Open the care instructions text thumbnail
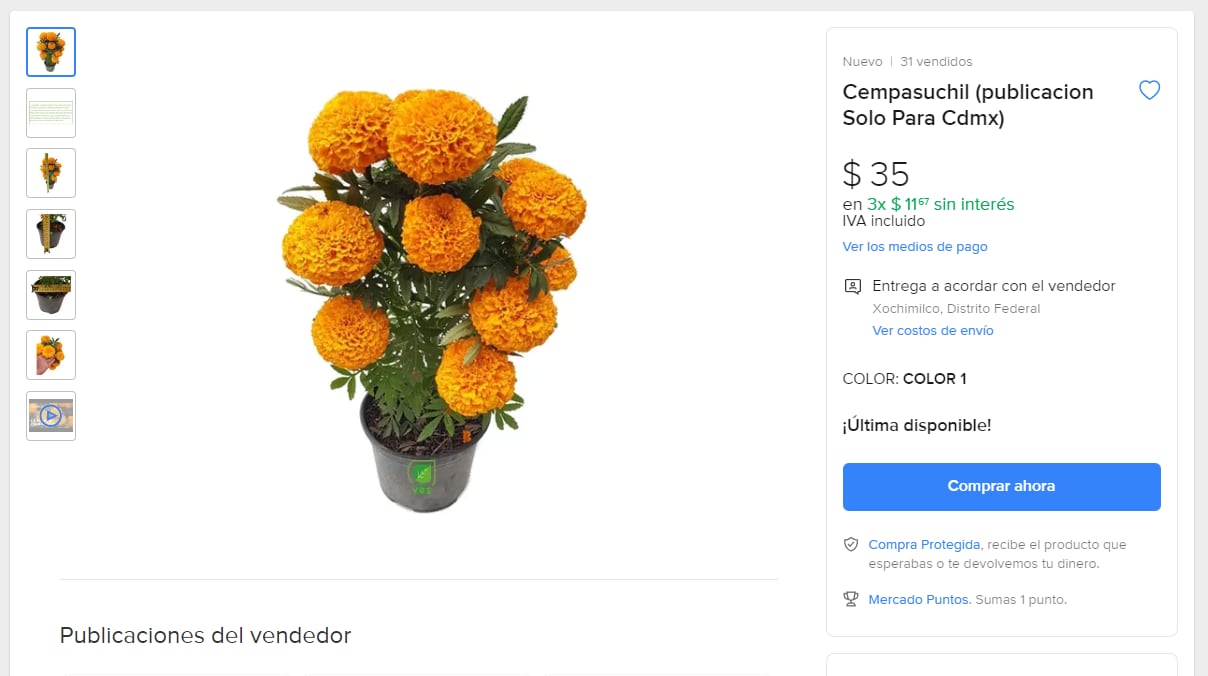The width and height of the screenshot is (1208, 676). point(50,112)
